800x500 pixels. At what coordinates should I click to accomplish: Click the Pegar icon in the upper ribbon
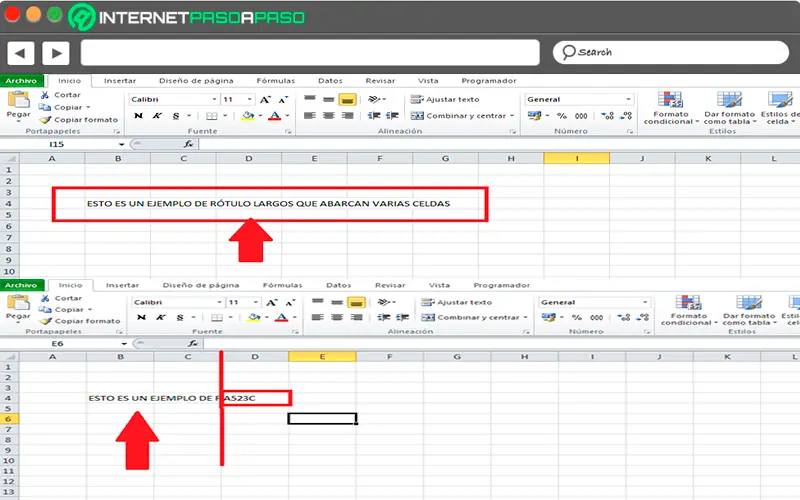click(x=18, y=99)
